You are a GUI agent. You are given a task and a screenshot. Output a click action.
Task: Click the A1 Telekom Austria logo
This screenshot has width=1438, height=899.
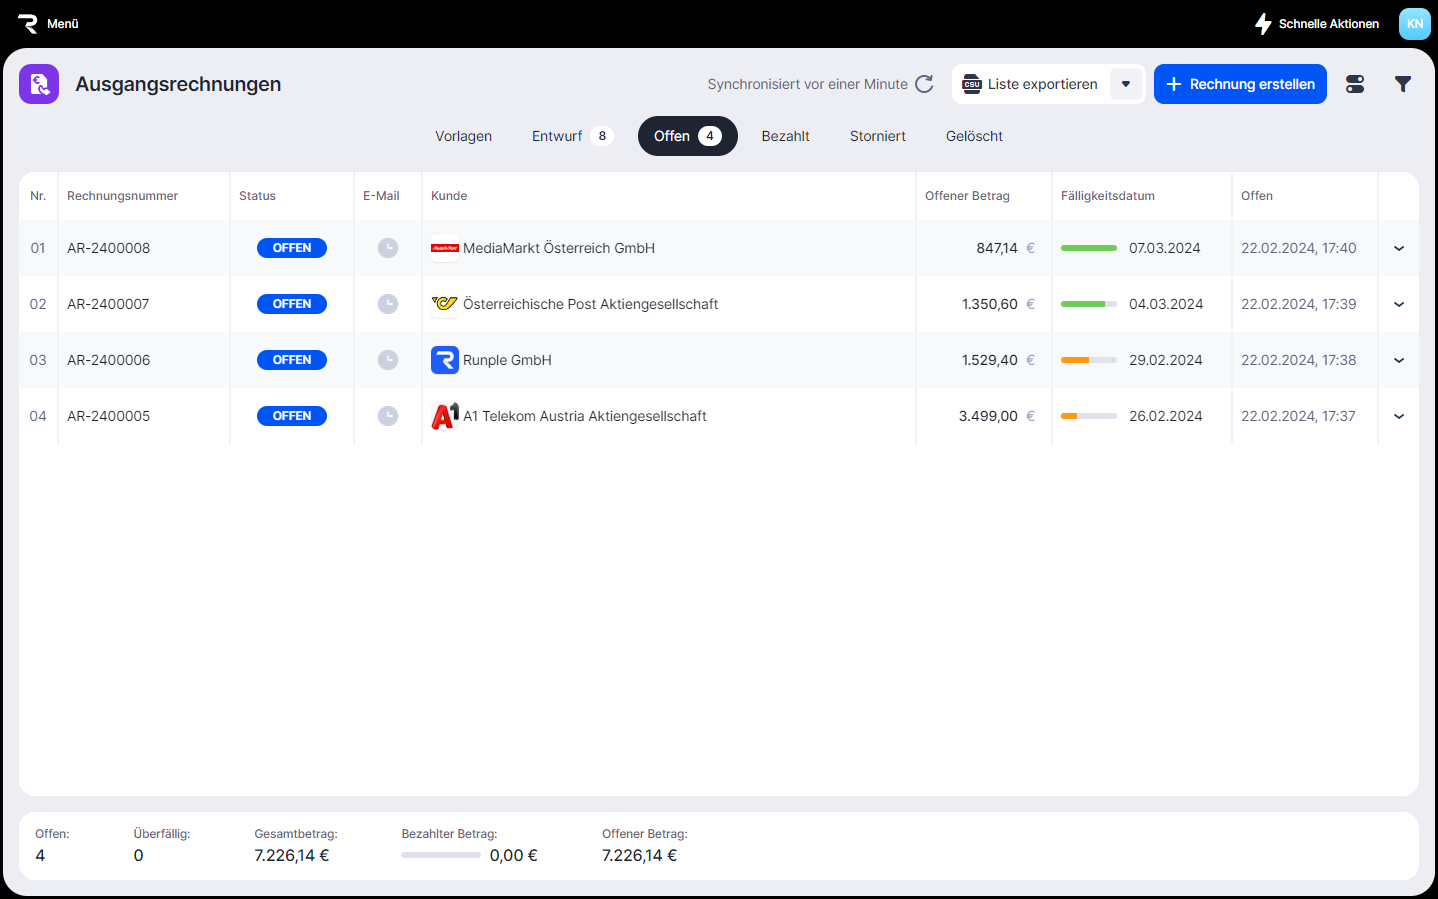444,416
